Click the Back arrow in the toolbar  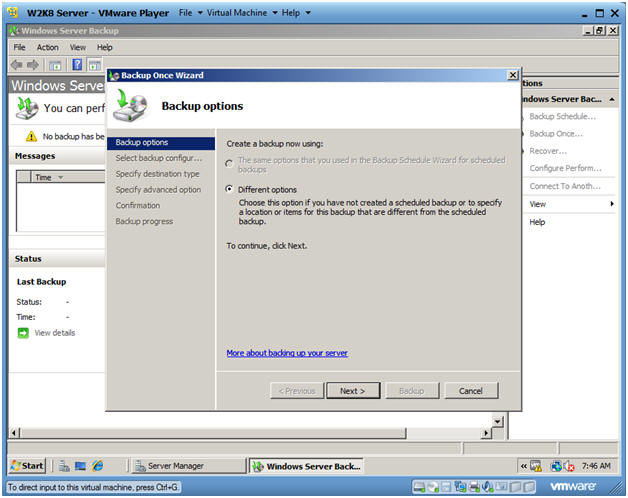tap(16, 65)
